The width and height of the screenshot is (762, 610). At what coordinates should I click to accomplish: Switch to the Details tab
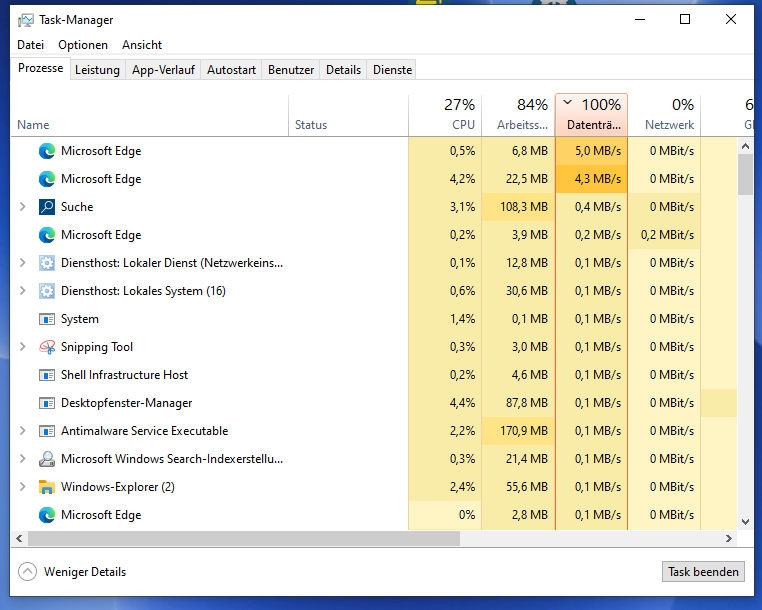(344, 70)
